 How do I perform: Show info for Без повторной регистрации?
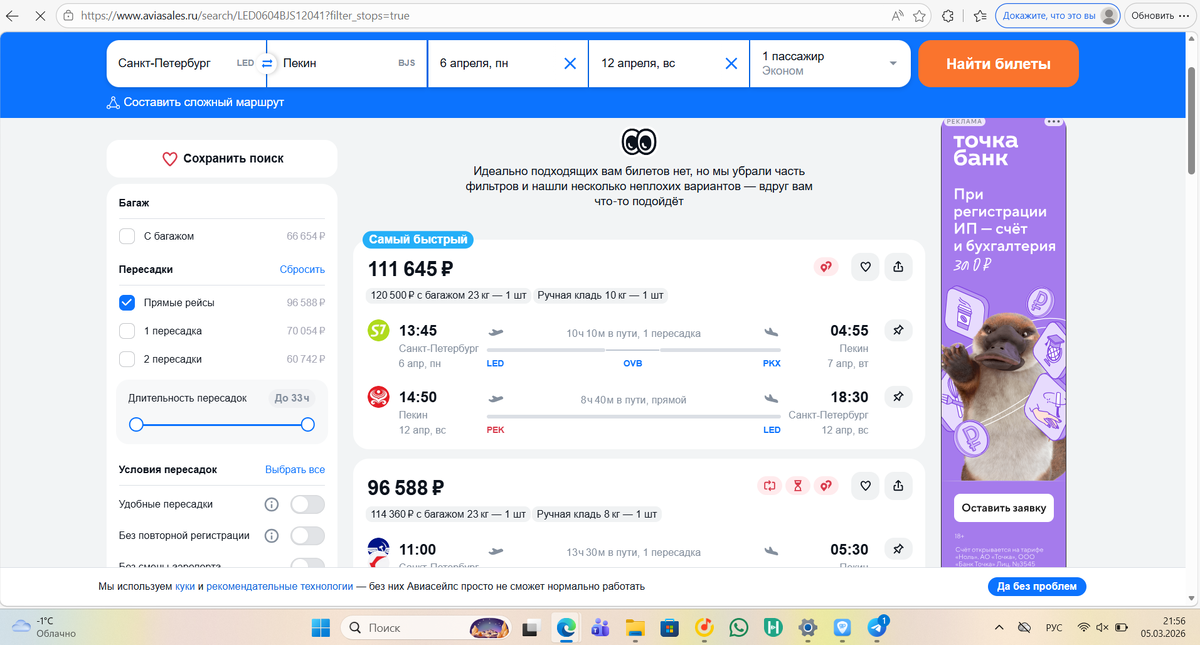pos(271,536)
